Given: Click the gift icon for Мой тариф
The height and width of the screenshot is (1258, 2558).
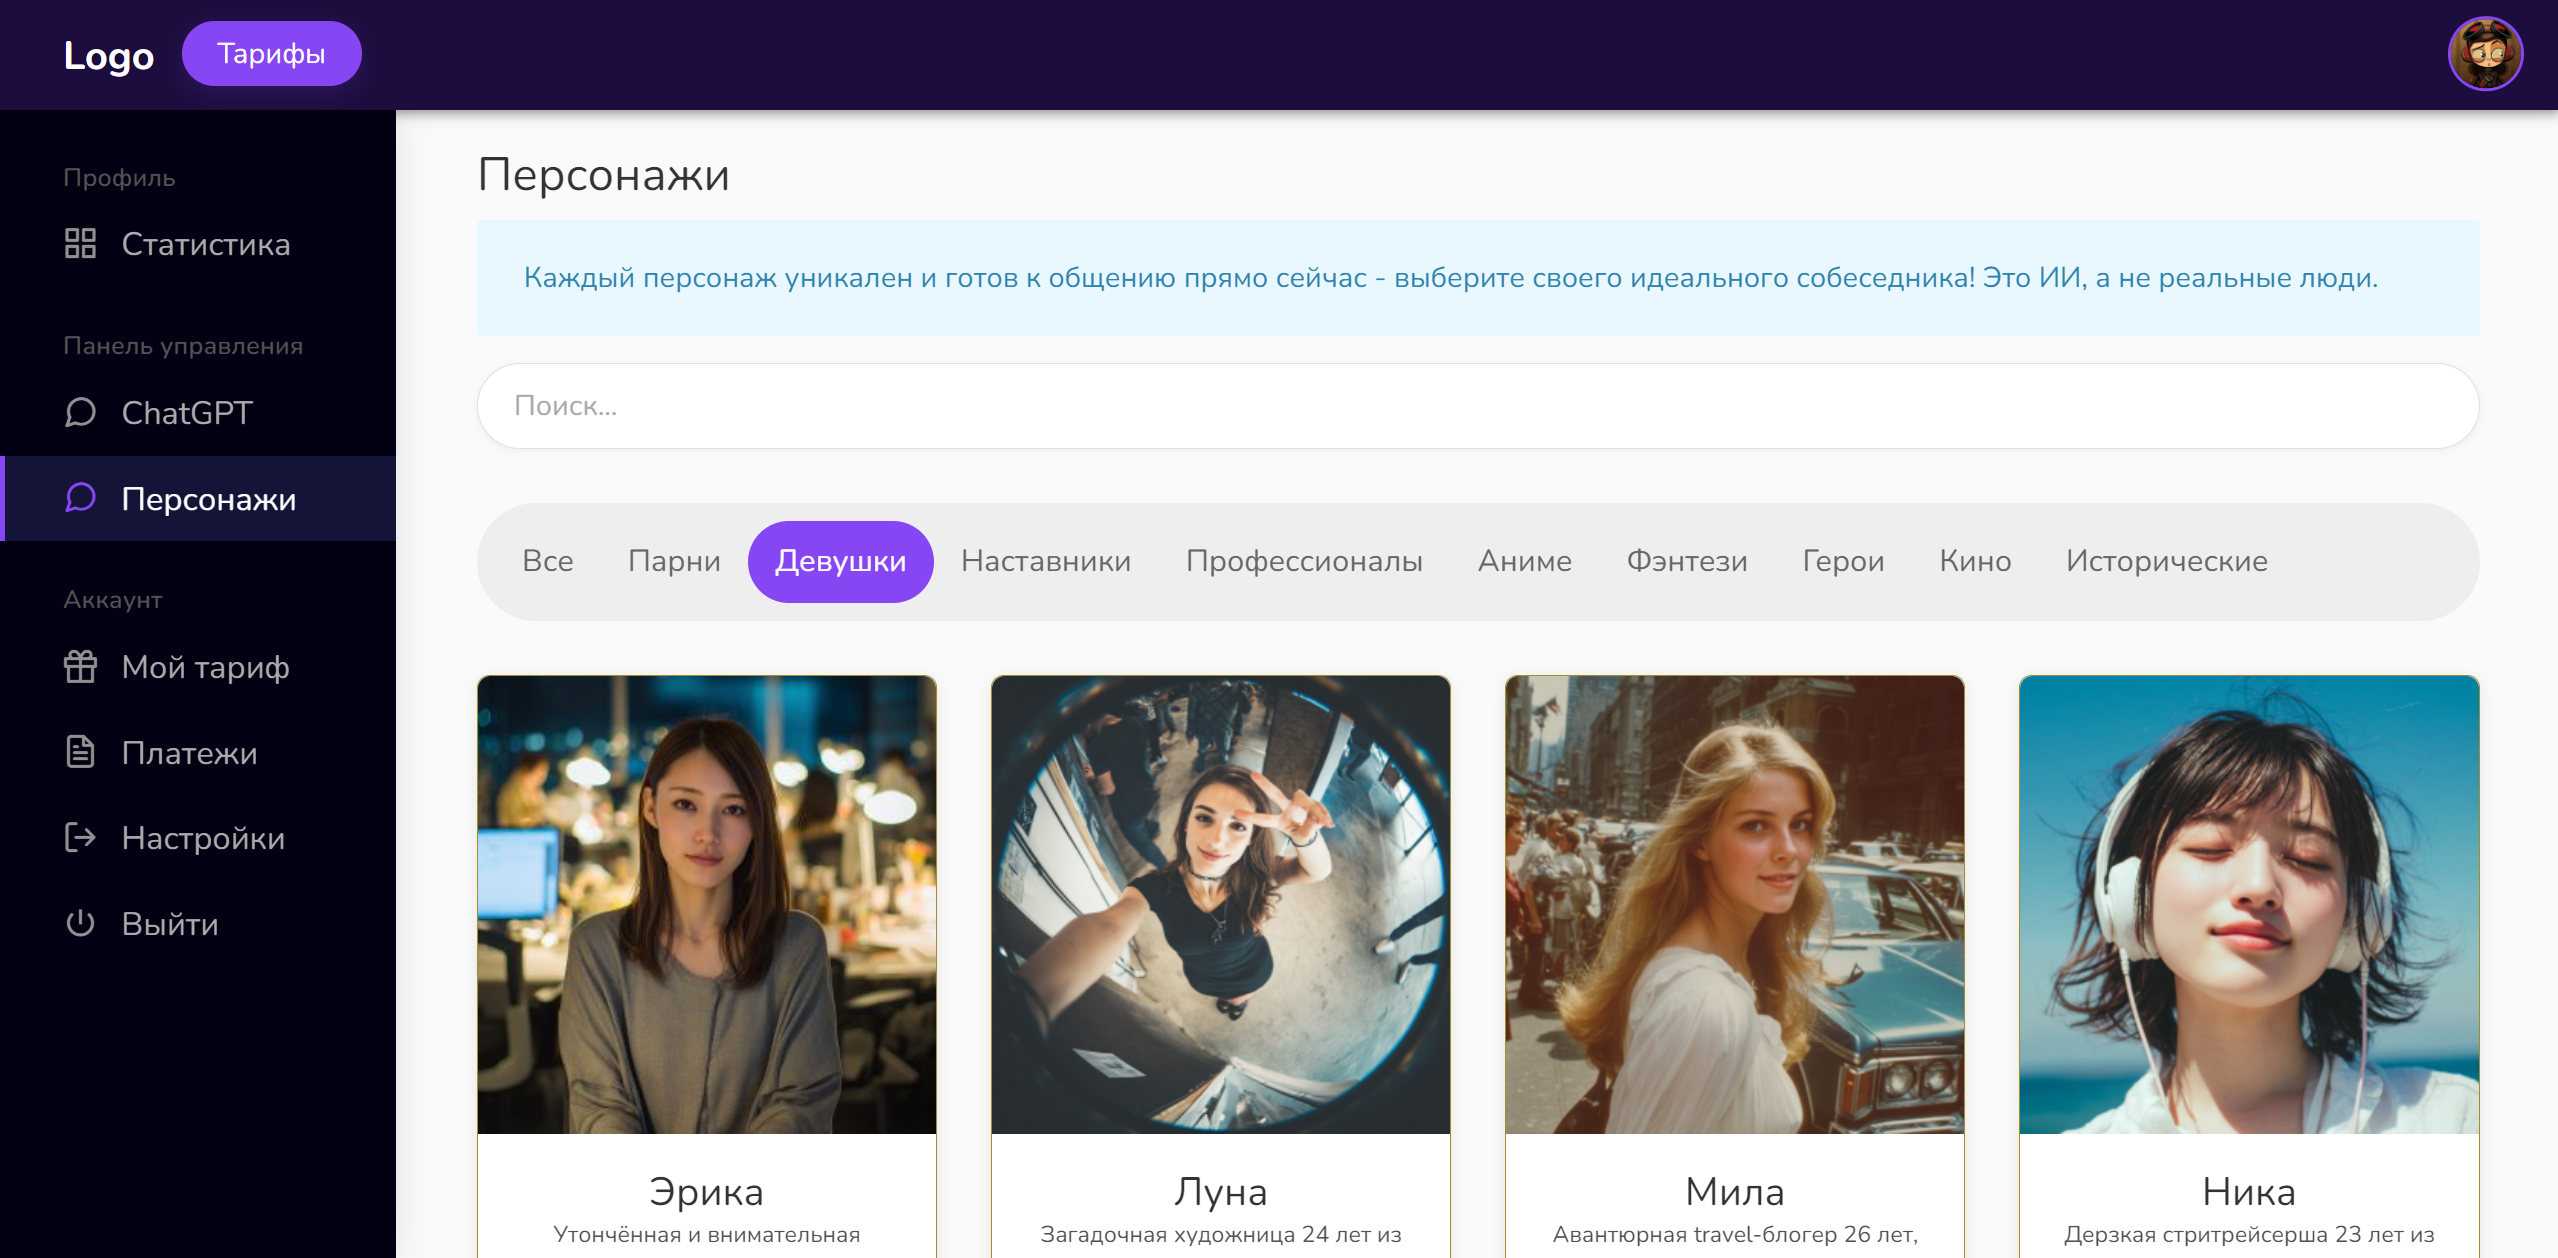Looking at the screenshot, I should tap(80, 667).
